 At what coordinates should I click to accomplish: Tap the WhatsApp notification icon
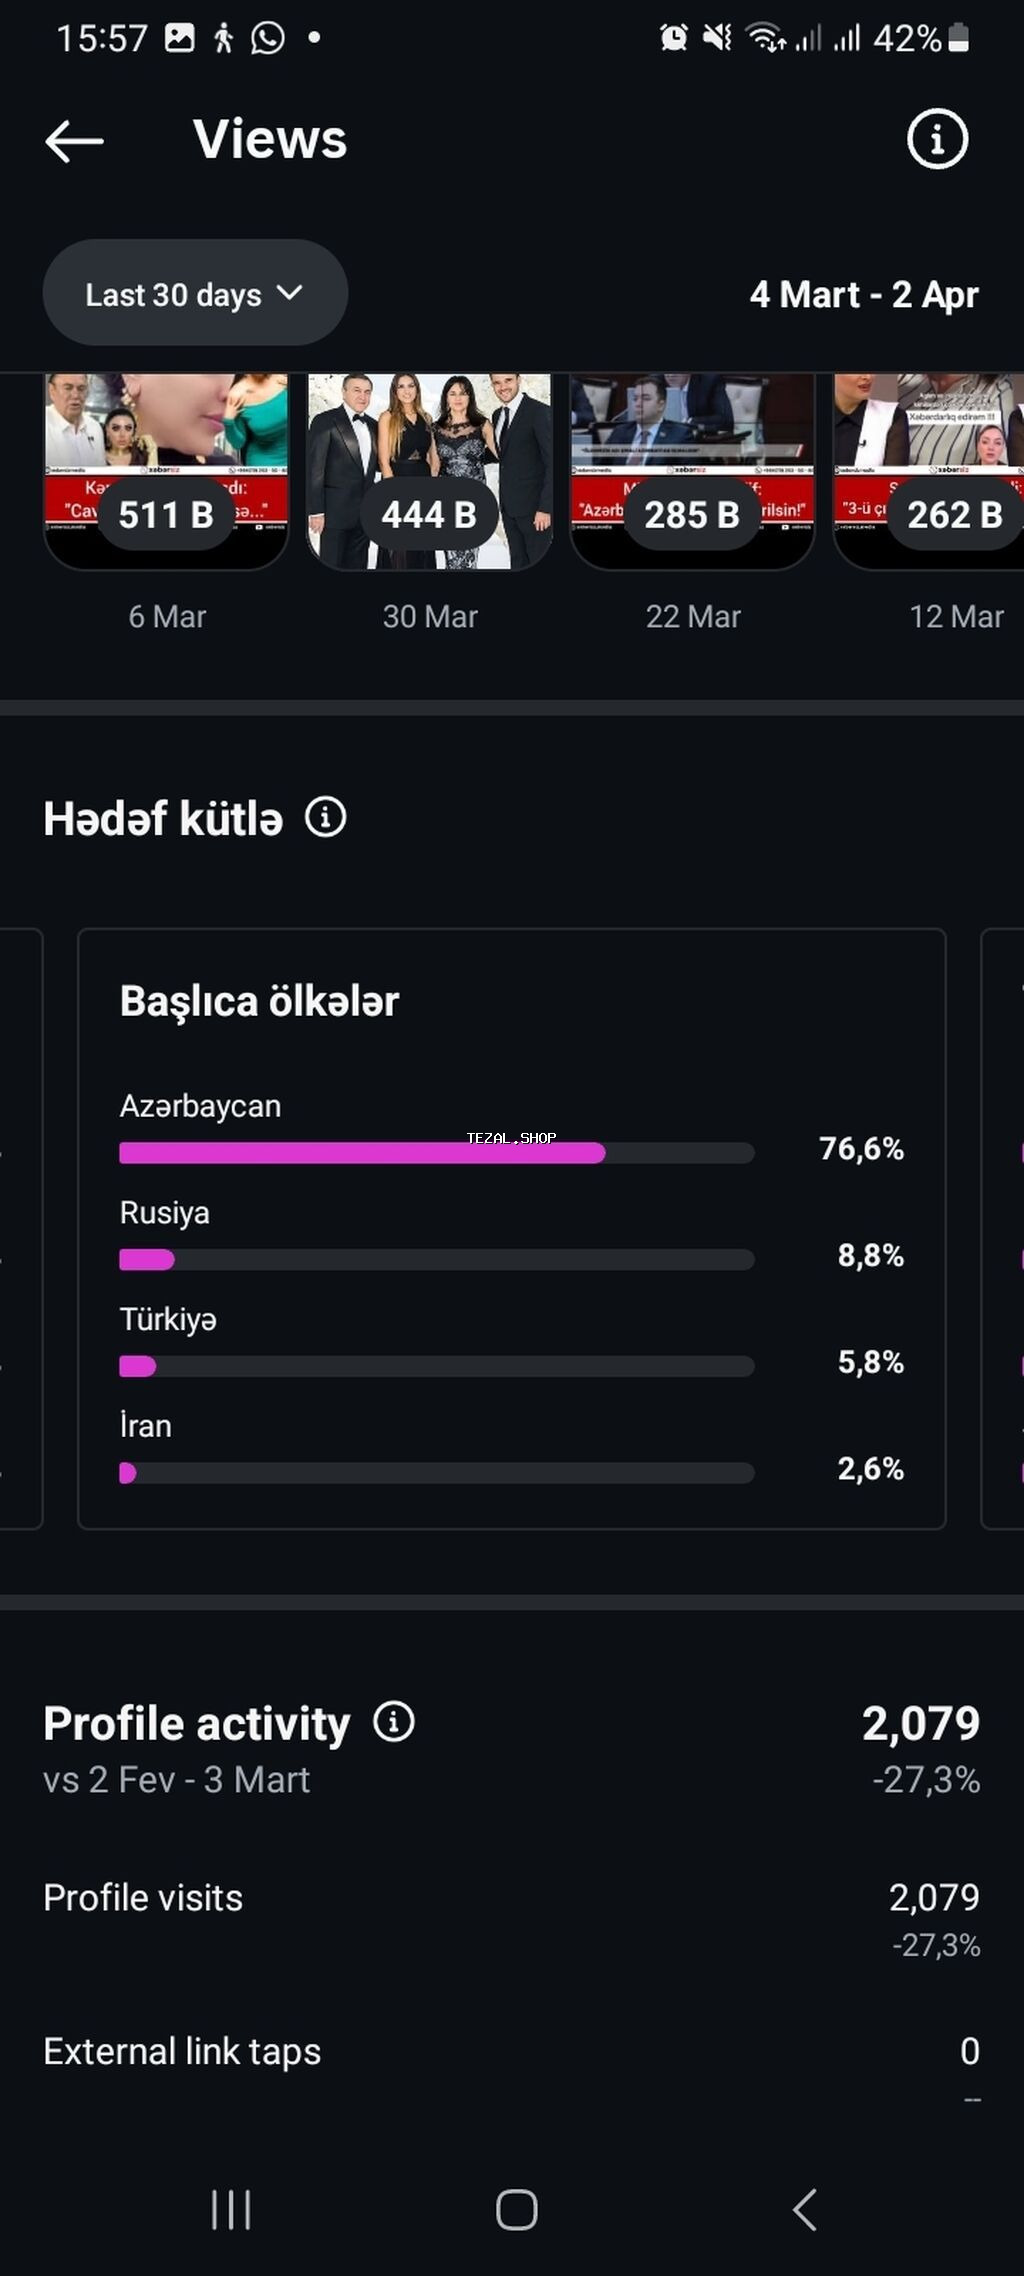click(268, 38)
